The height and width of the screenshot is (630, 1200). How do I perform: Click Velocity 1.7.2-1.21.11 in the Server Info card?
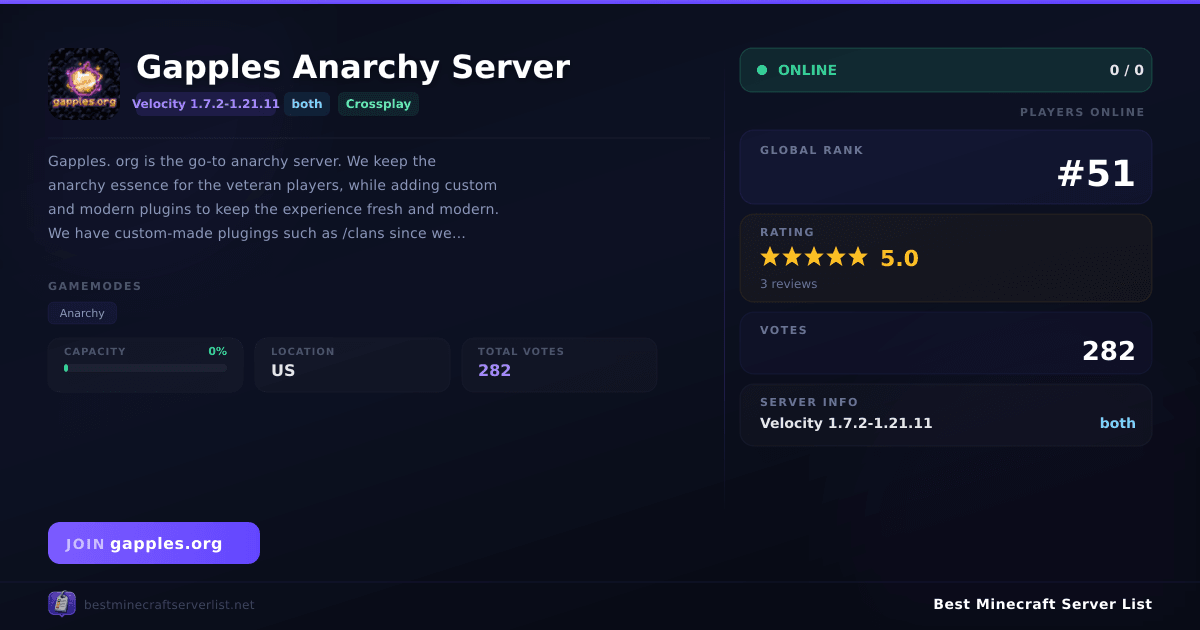pyautogui.click(x=846, y=423)
